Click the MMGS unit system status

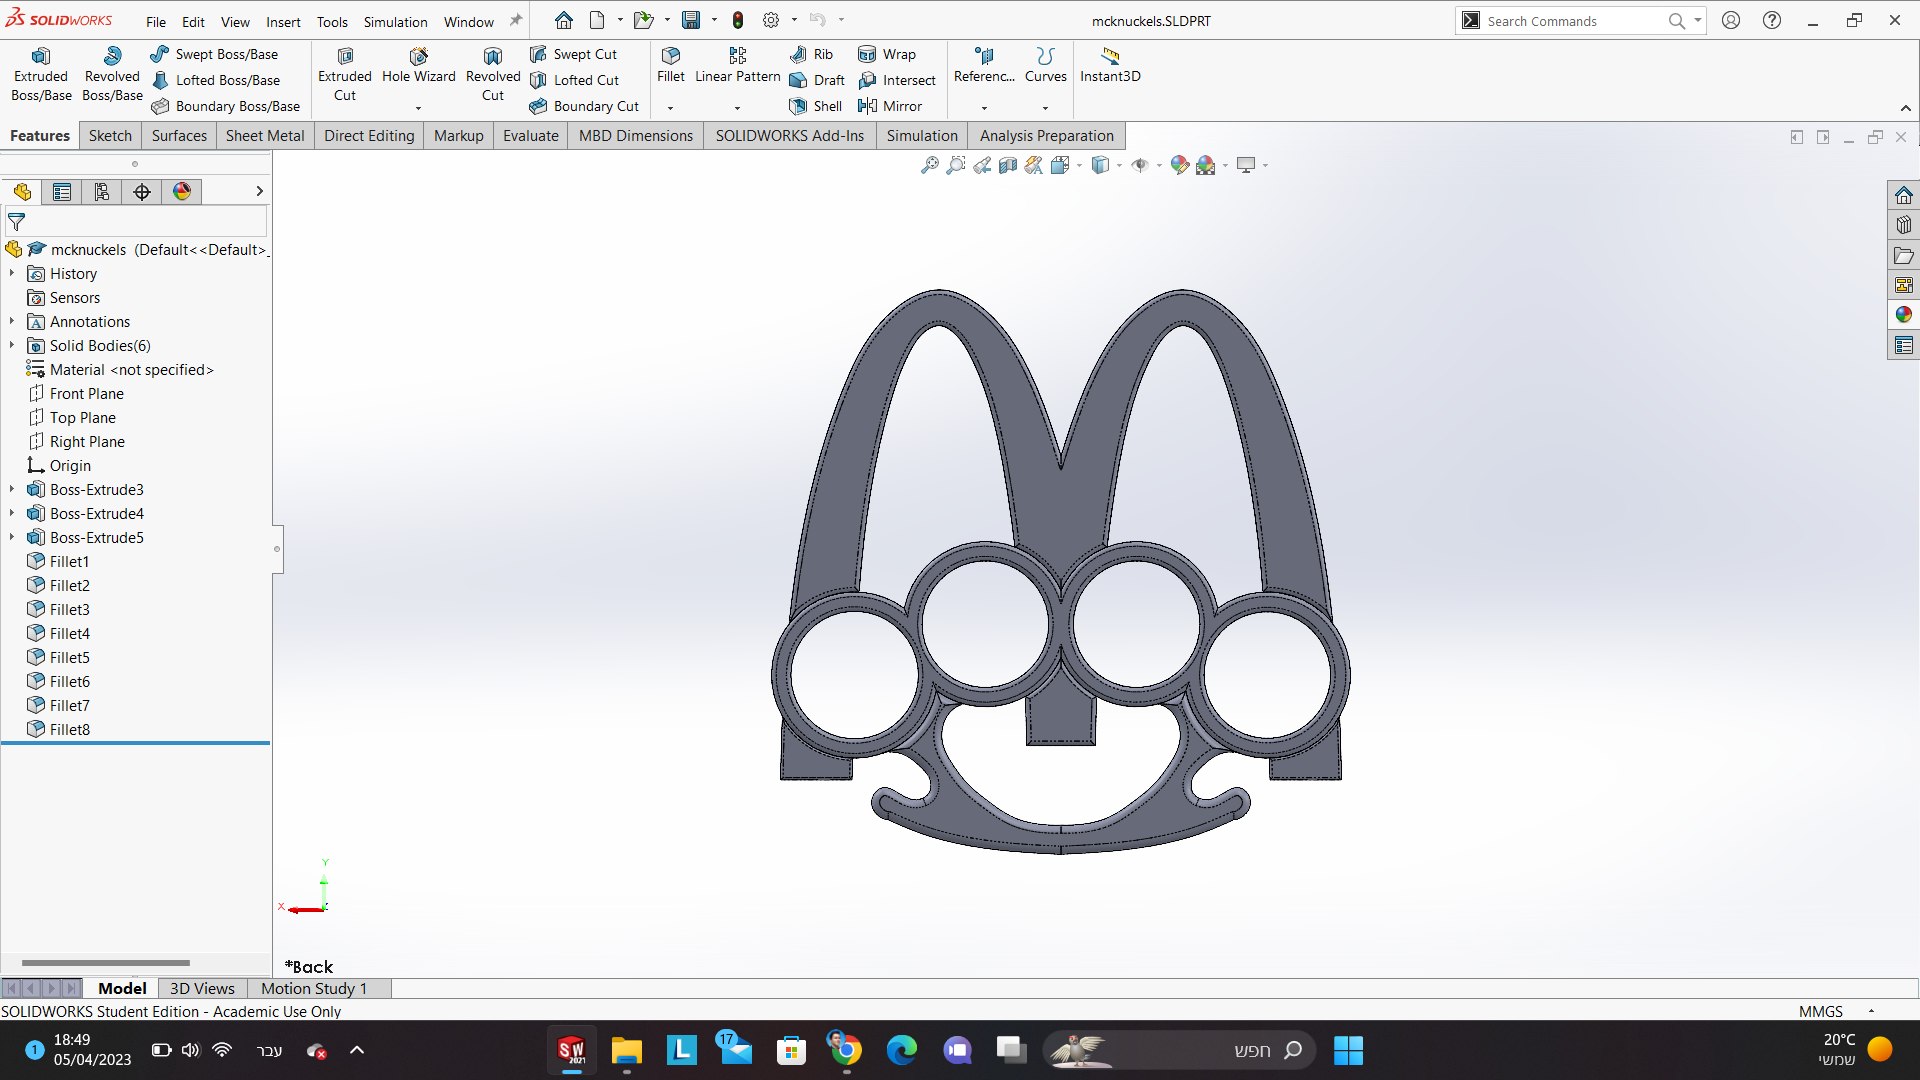pyautogui.click(x=1820, y=1011)
